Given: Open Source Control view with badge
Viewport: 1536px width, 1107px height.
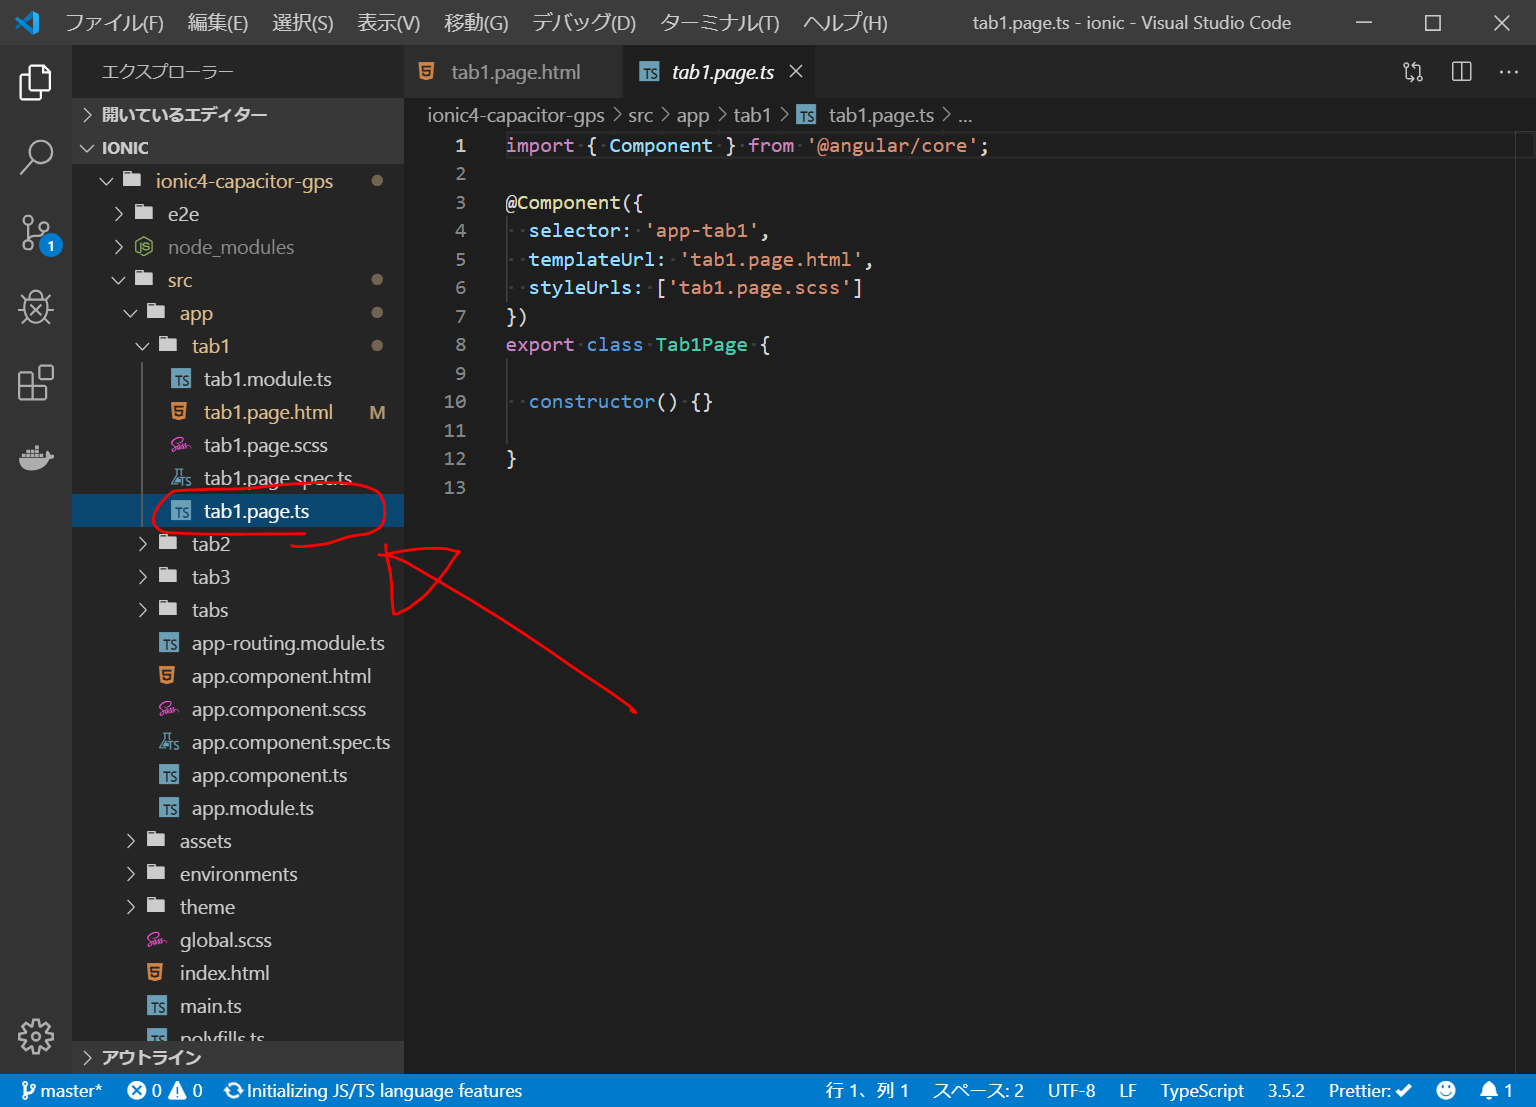Looking at the screenshot, I should click(x=36, y=232).
